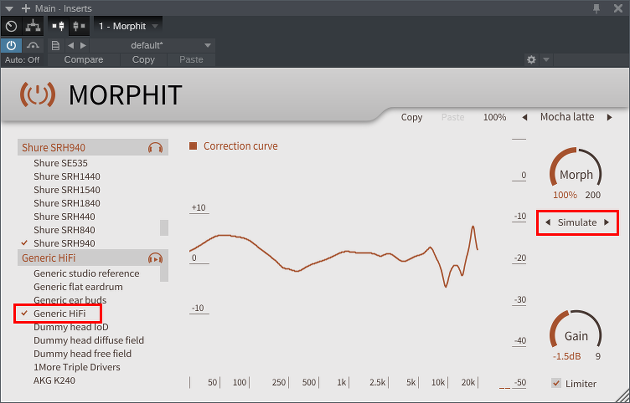Click the Simulate mode label
The image size is (630, 403).
577,223
